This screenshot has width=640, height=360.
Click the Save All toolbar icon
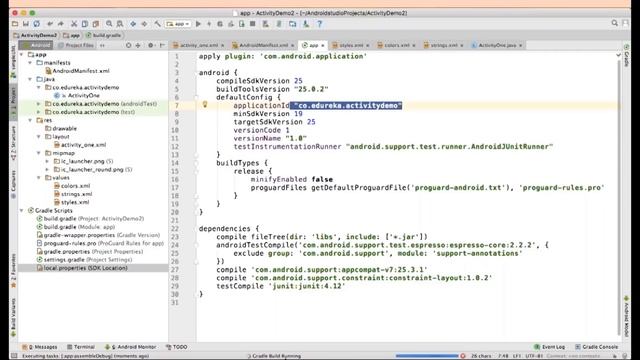tap(26, 24)
